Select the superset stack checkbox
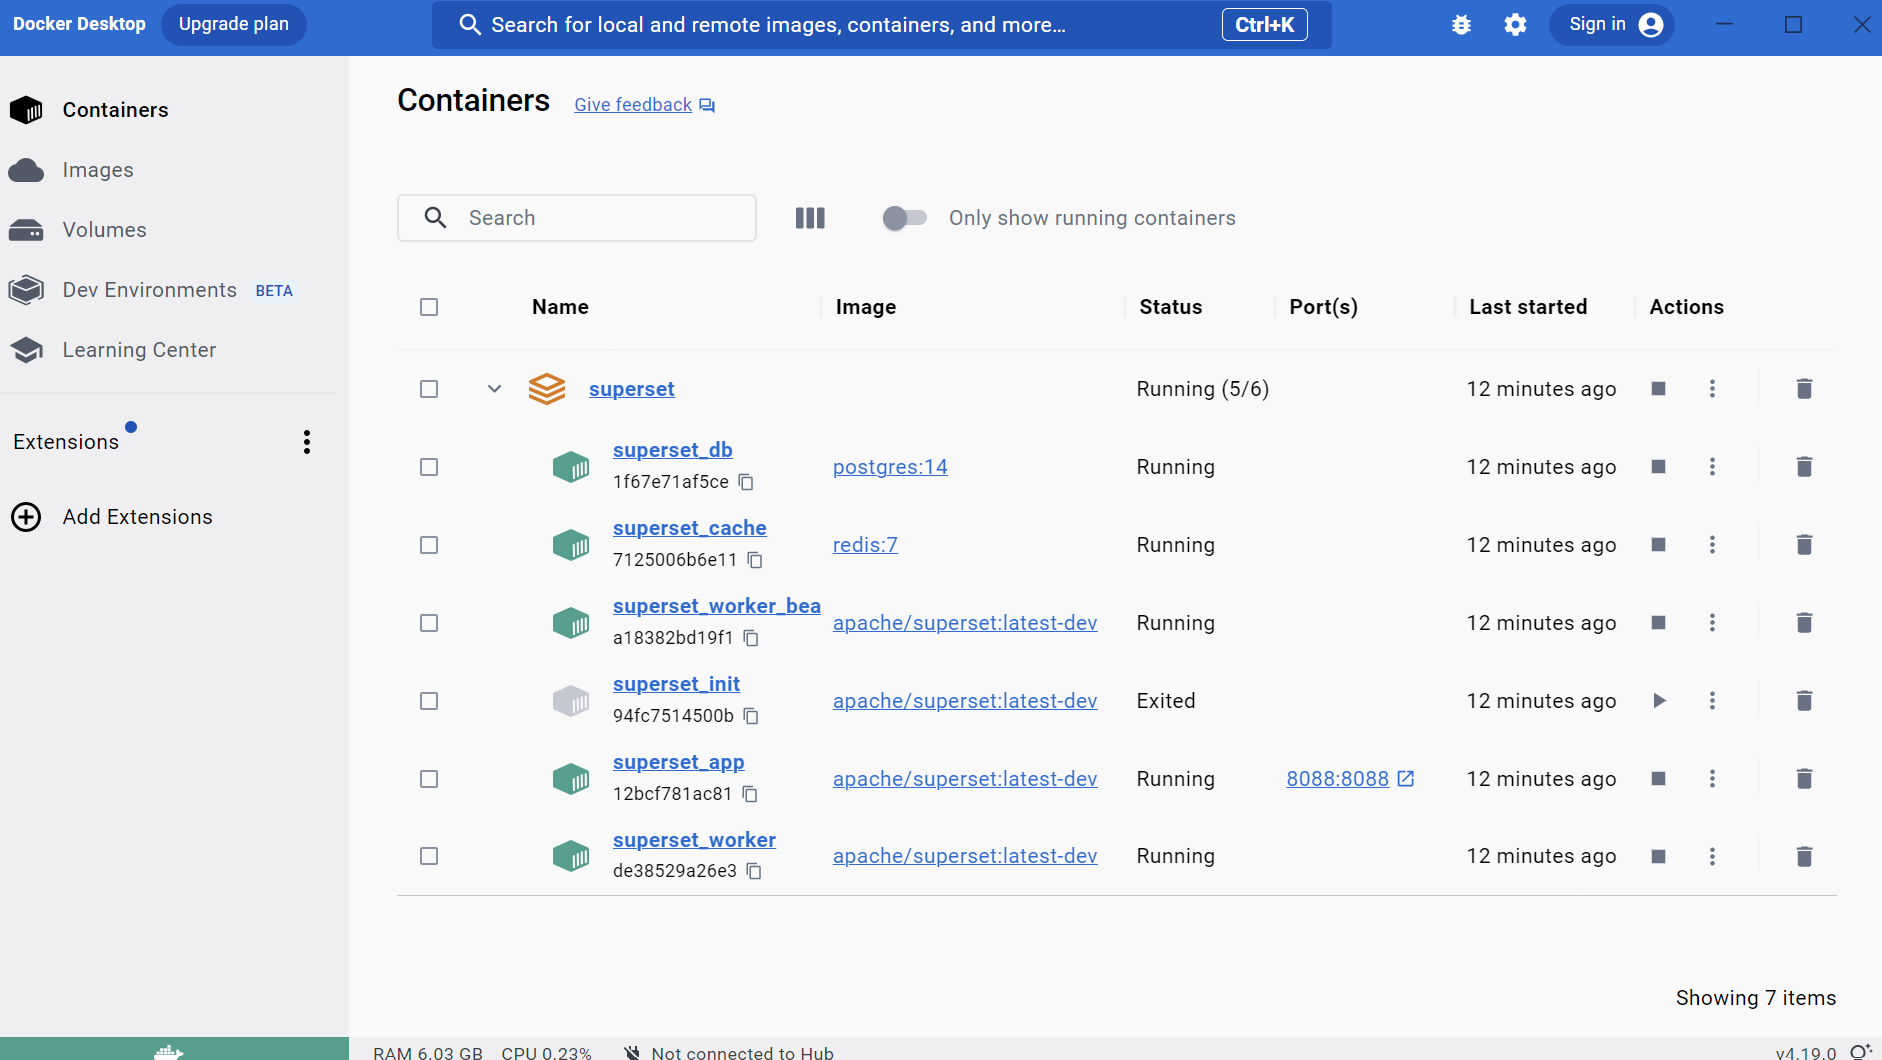This screenshot has height=1060, width=1882. [x=429, y=389]
